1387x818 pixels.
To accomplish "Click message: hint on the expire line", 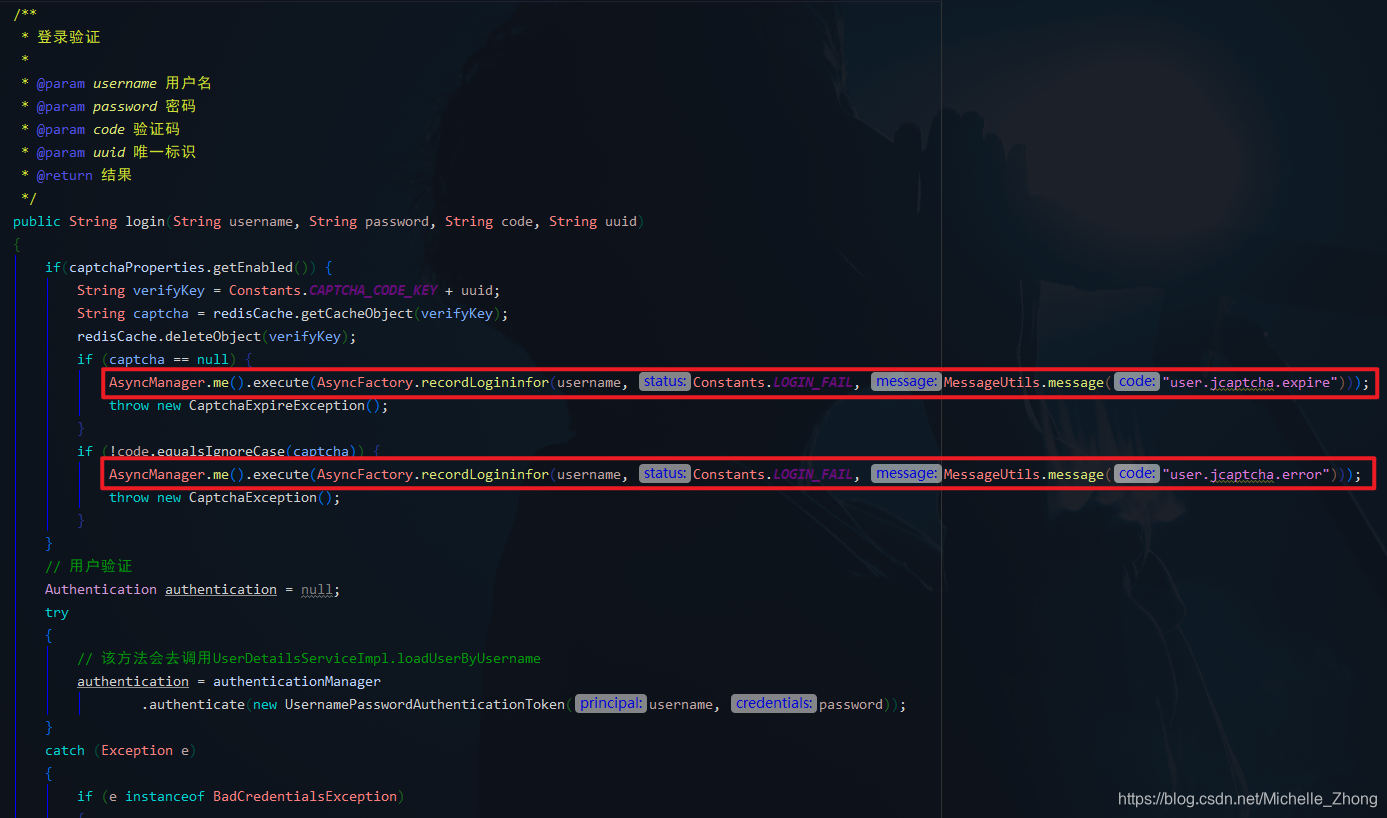I will click(x=906, y=382).
